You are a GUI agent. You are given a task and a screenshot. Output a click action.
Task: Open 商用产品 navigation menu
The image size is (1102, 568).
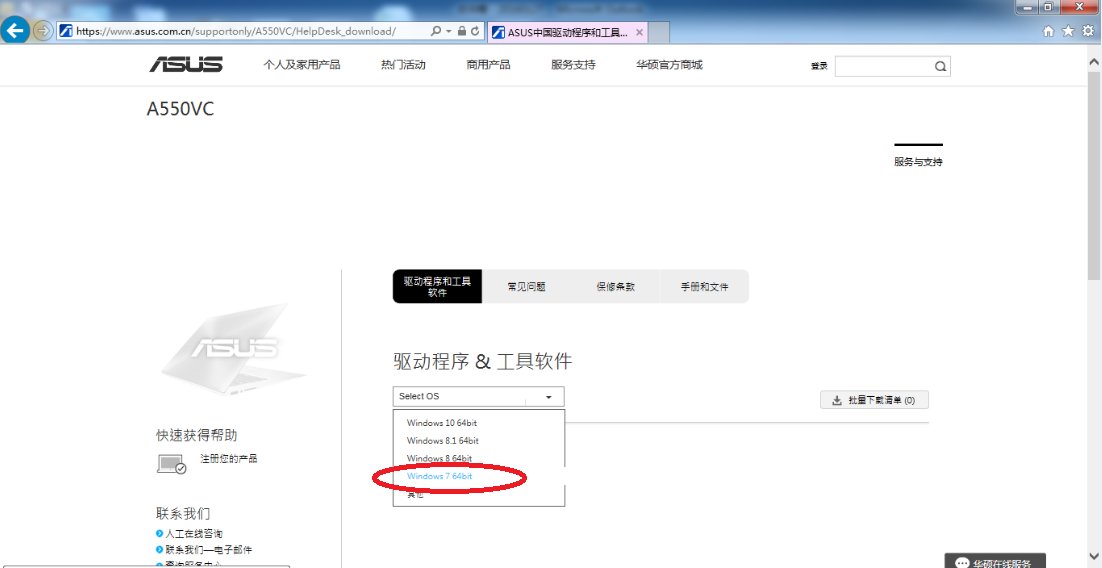pyautogui.click(x=488, y=65)
